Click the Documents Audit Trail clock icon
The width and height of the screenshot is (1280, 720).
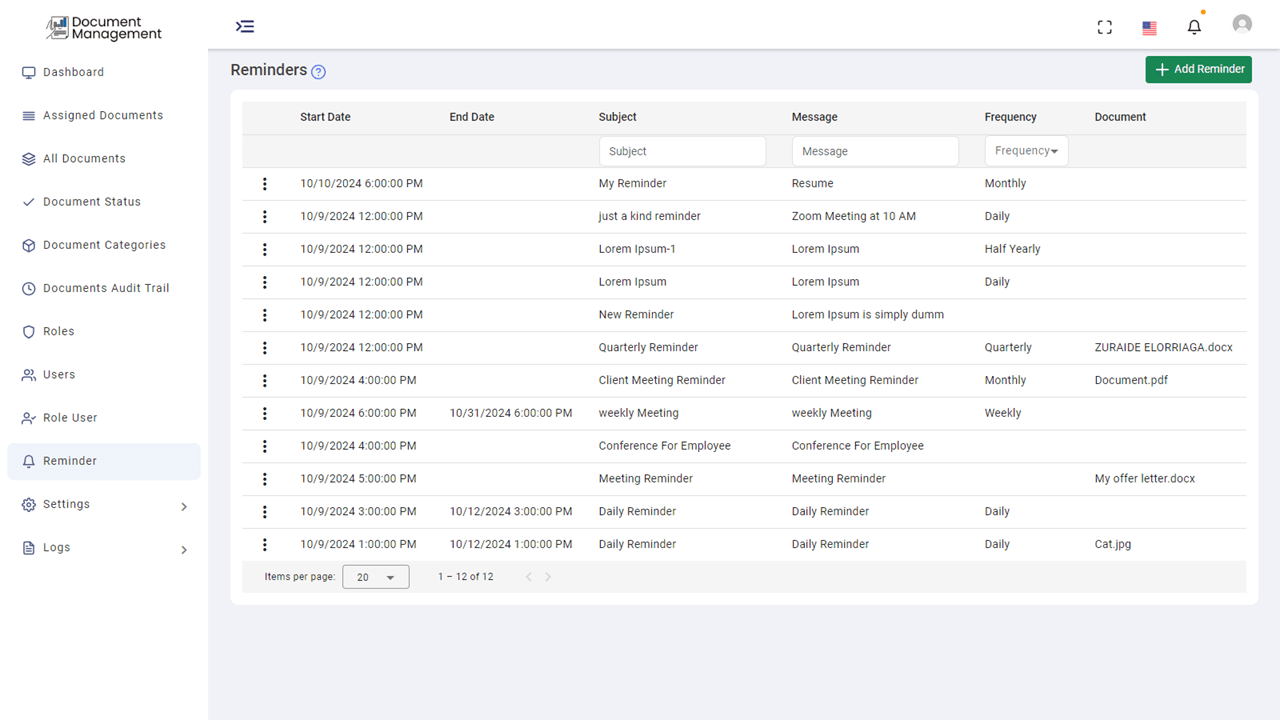coord(27,288)
